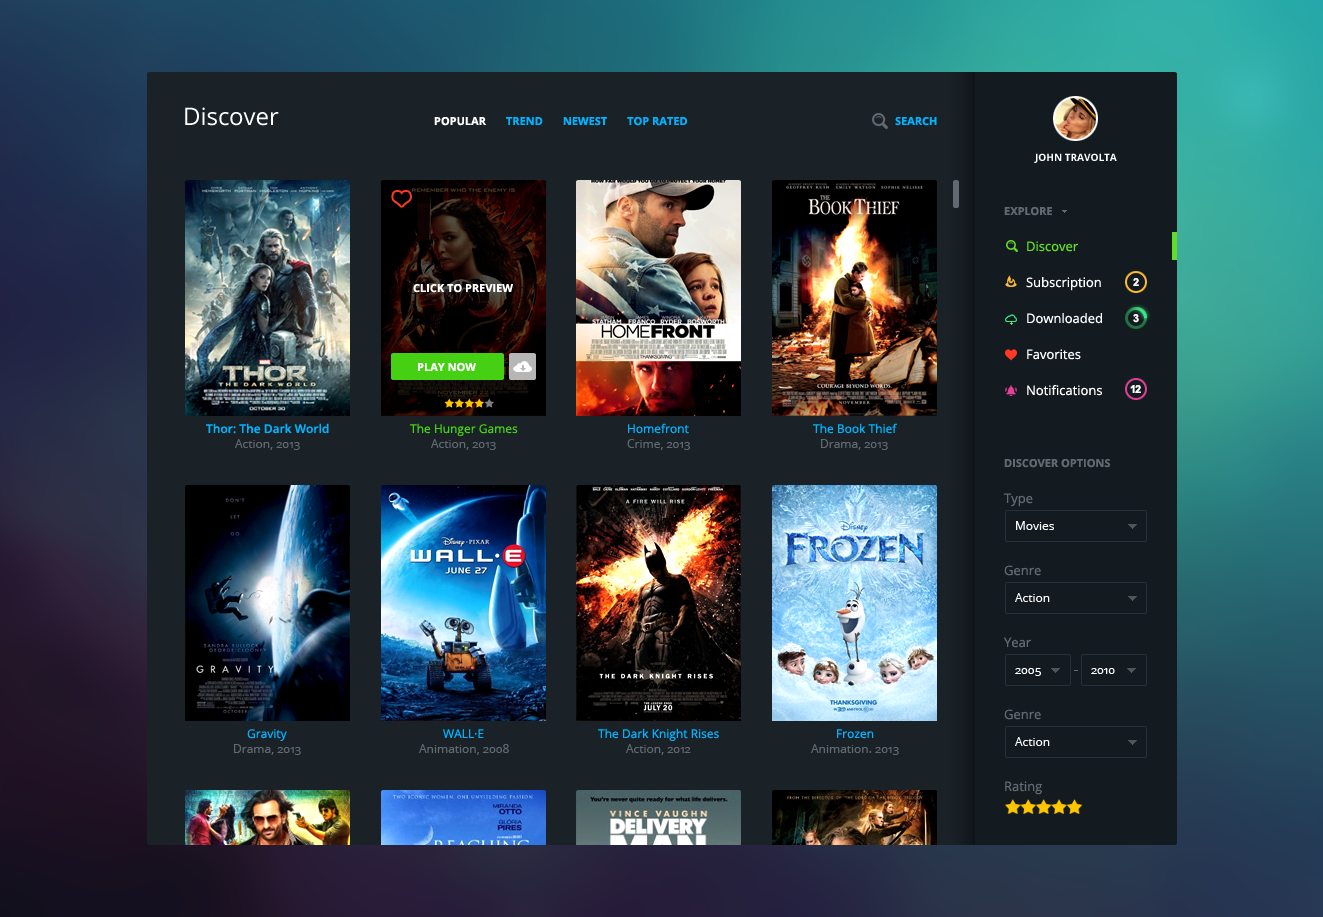Click the John Travolta username
Viewport: 1323px width, 917px height.
[1075, 157]
